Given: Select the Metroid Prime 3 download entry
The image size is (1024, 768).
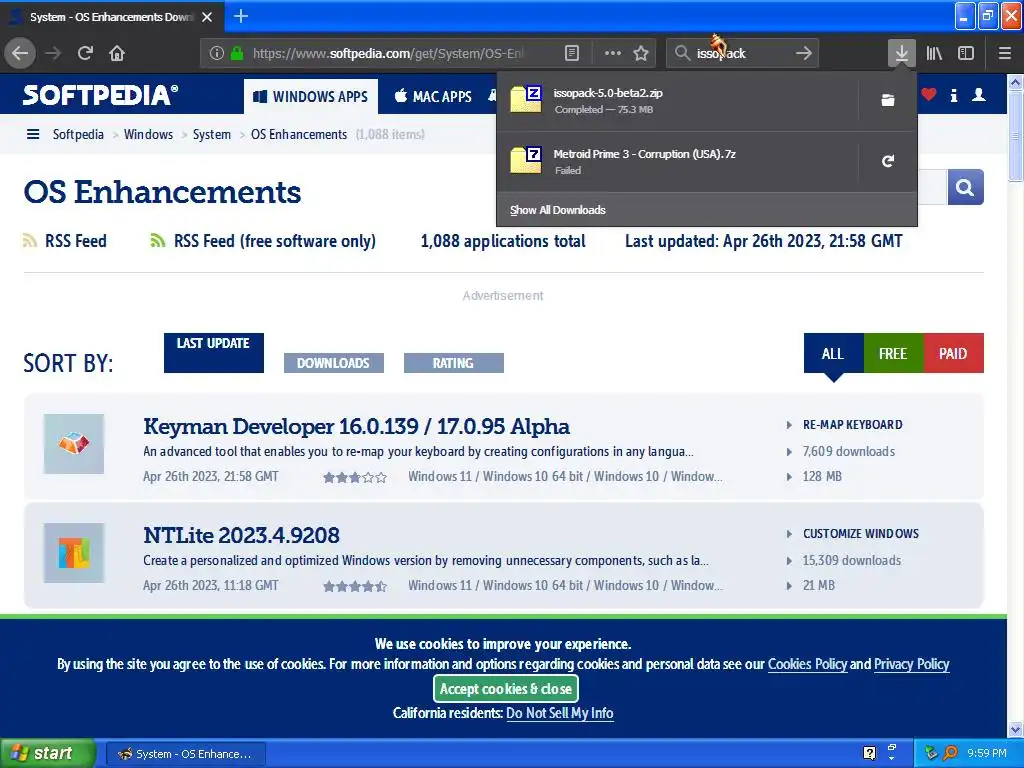Looking at the screenshot, I should (x=677, y=161).
